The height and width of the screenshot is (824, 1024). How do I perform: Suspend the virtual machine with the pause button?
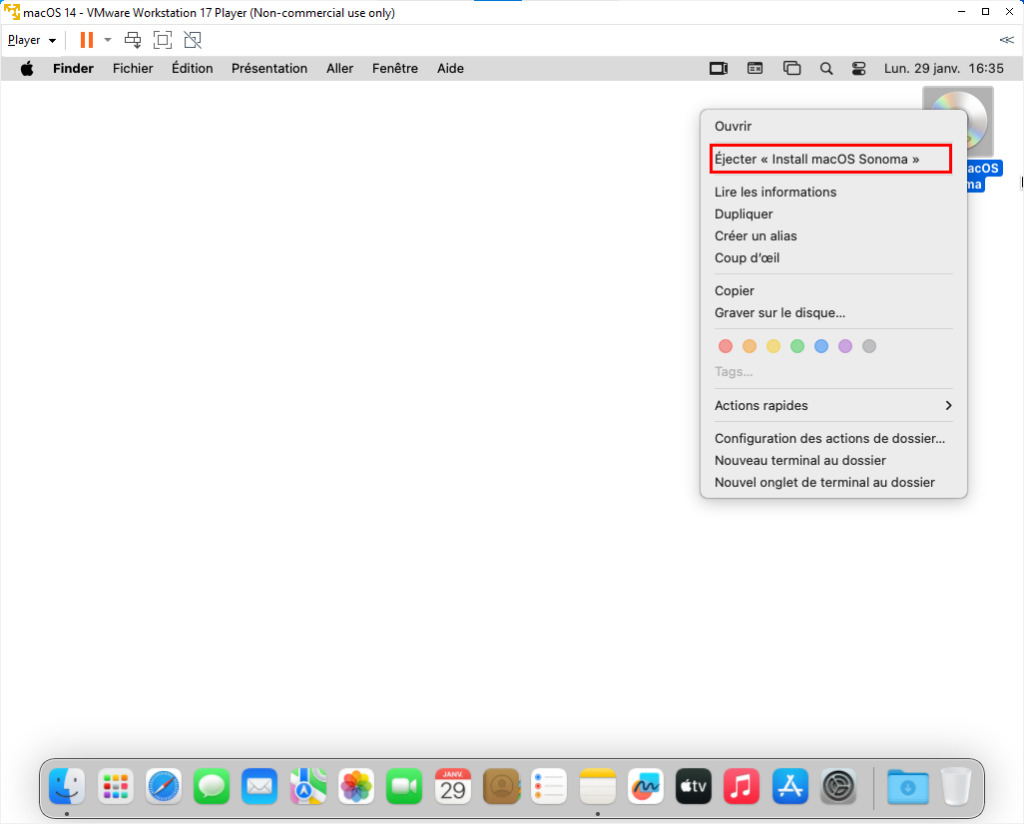tap(88, 39)
